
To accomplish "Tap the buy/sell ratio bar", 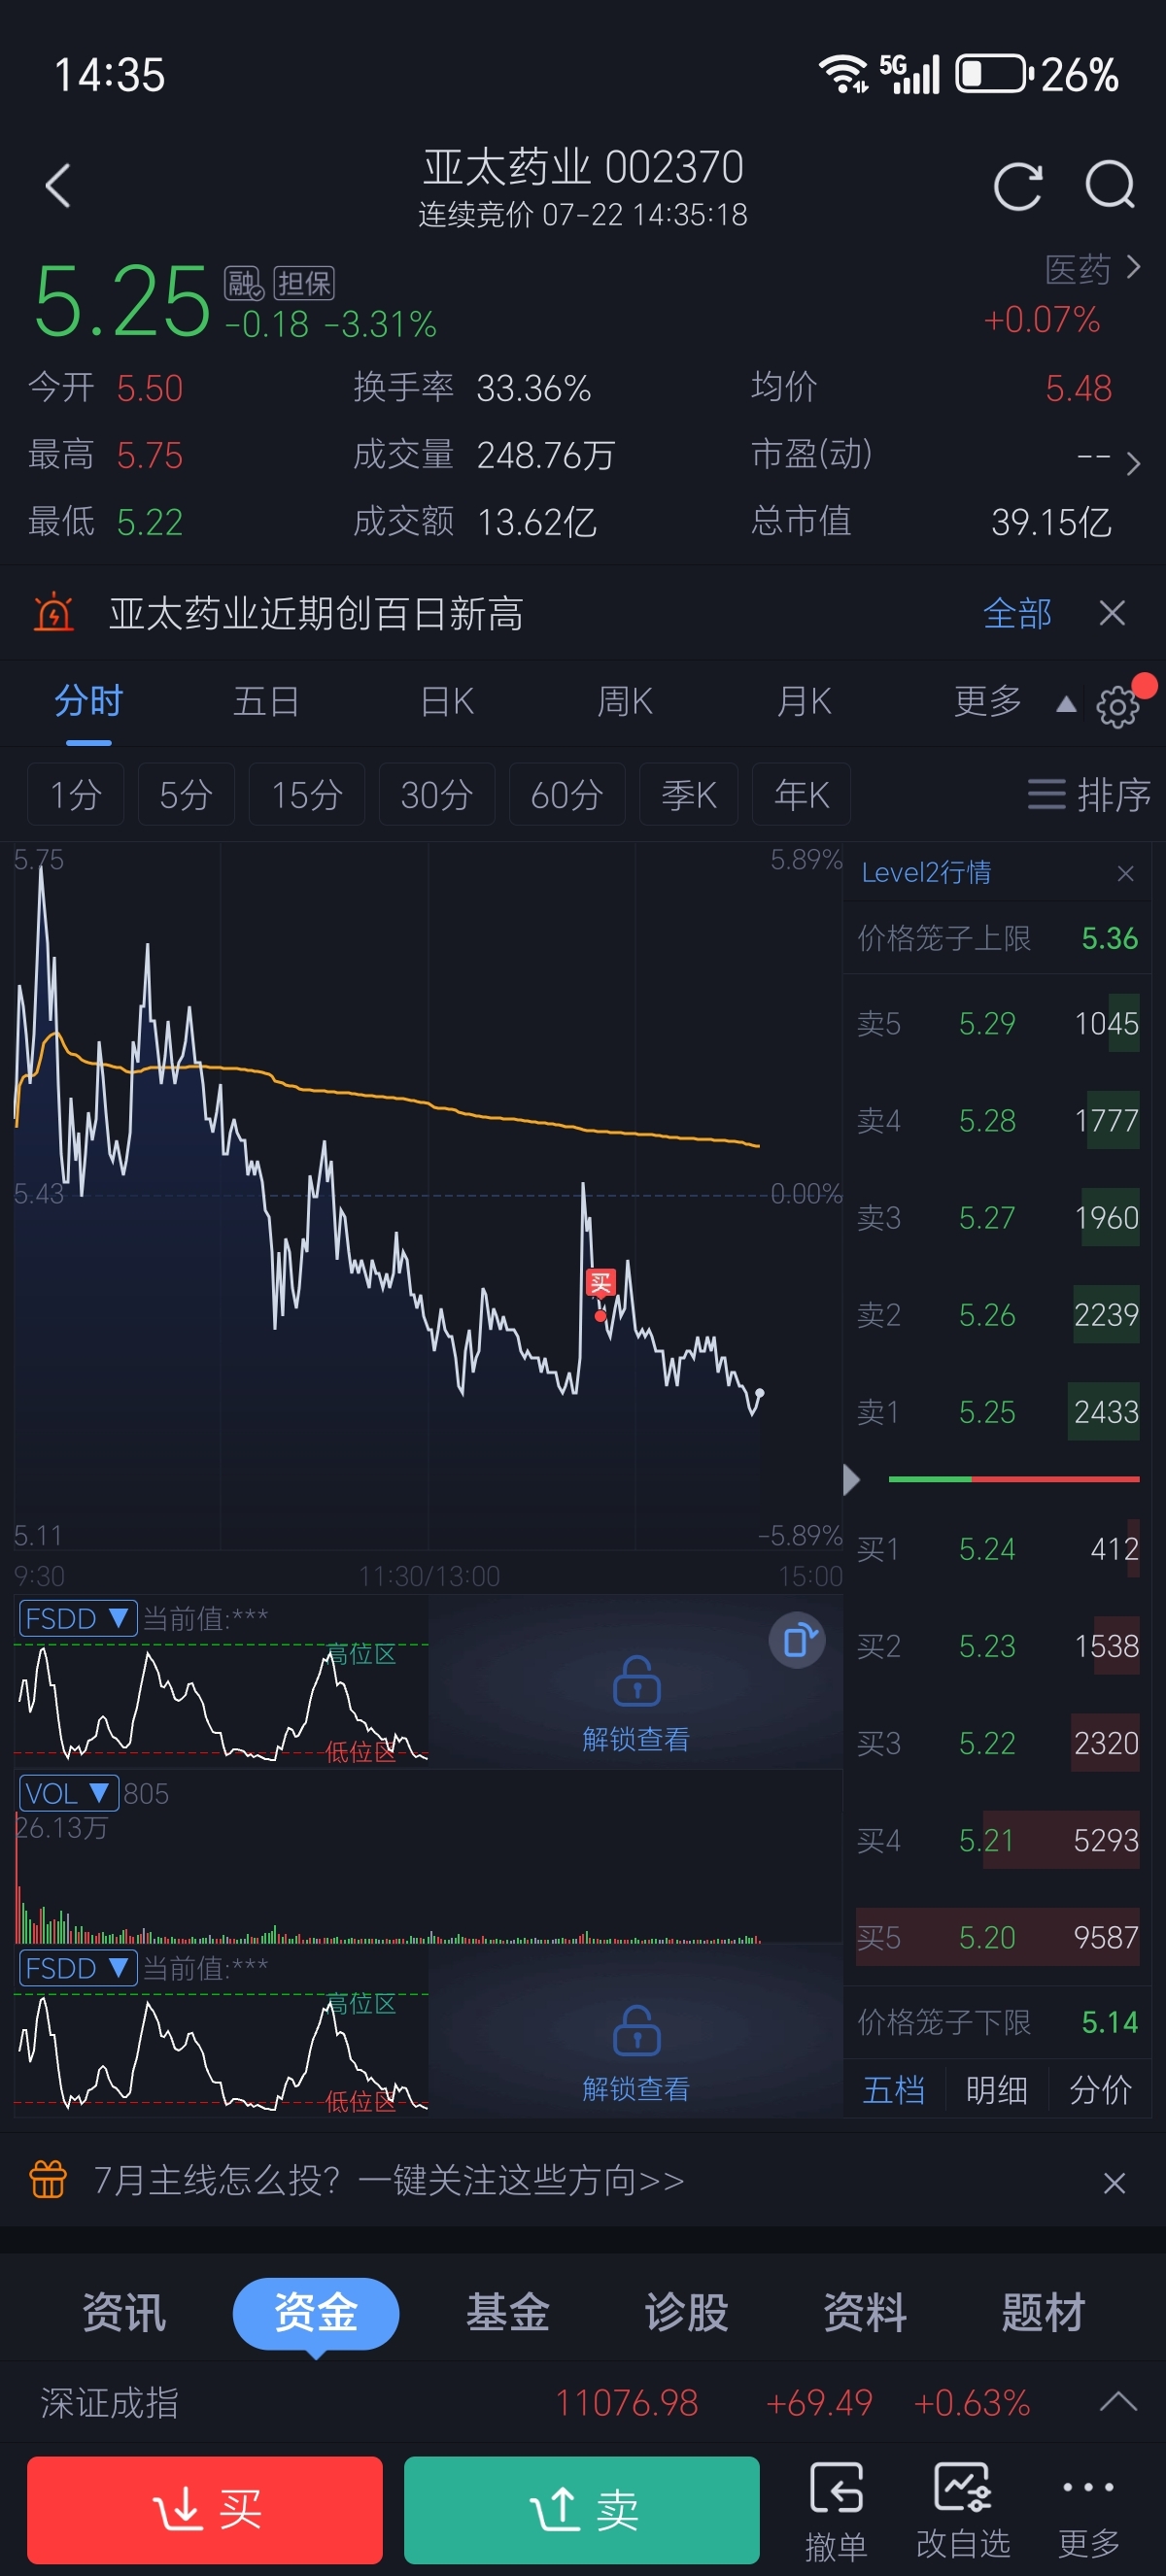I will tap(1013, 1479).
